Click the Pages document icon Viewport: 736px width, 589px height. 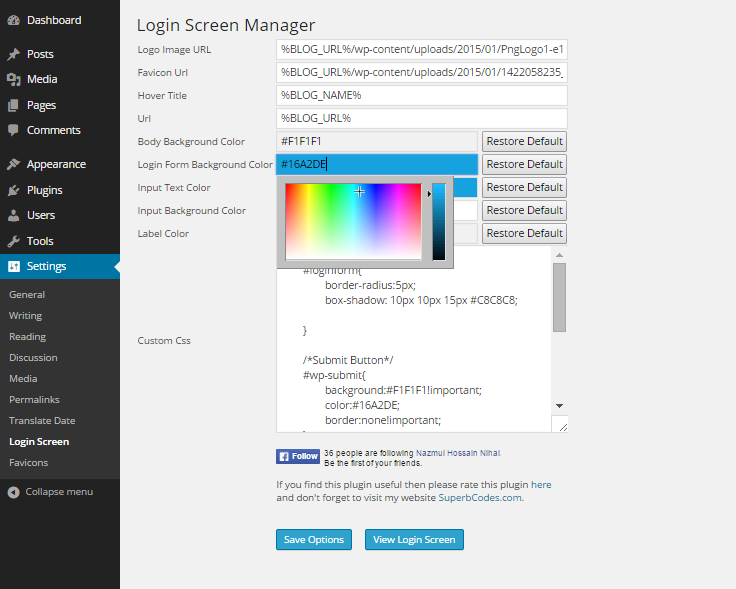(x=14, y=105)
